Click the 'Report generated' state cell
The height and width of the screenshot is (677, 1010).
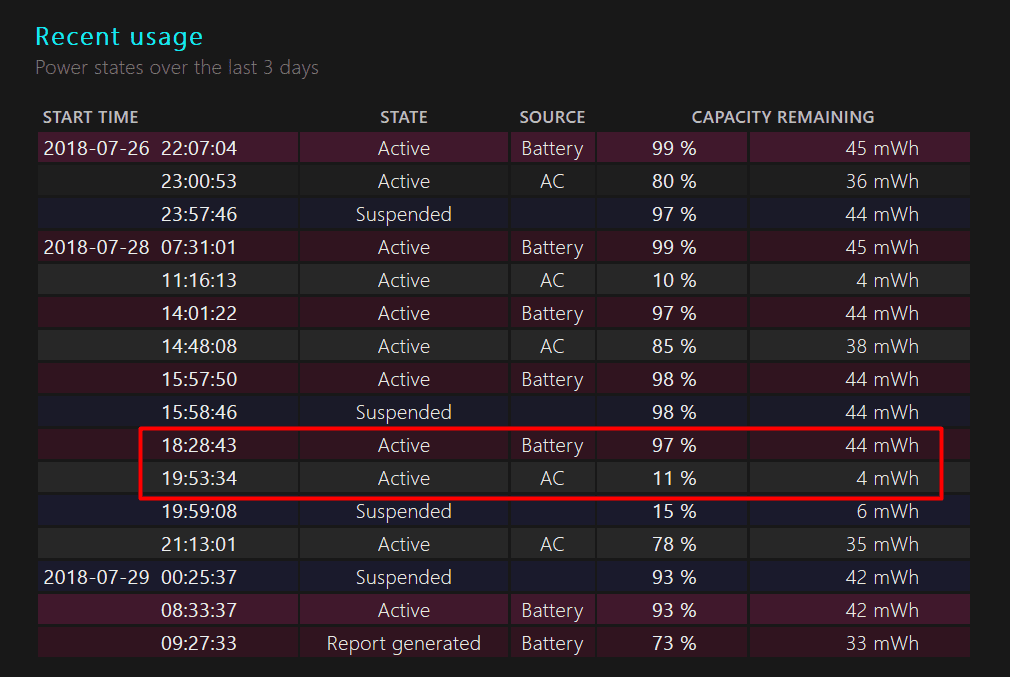(x=403, y=643)
